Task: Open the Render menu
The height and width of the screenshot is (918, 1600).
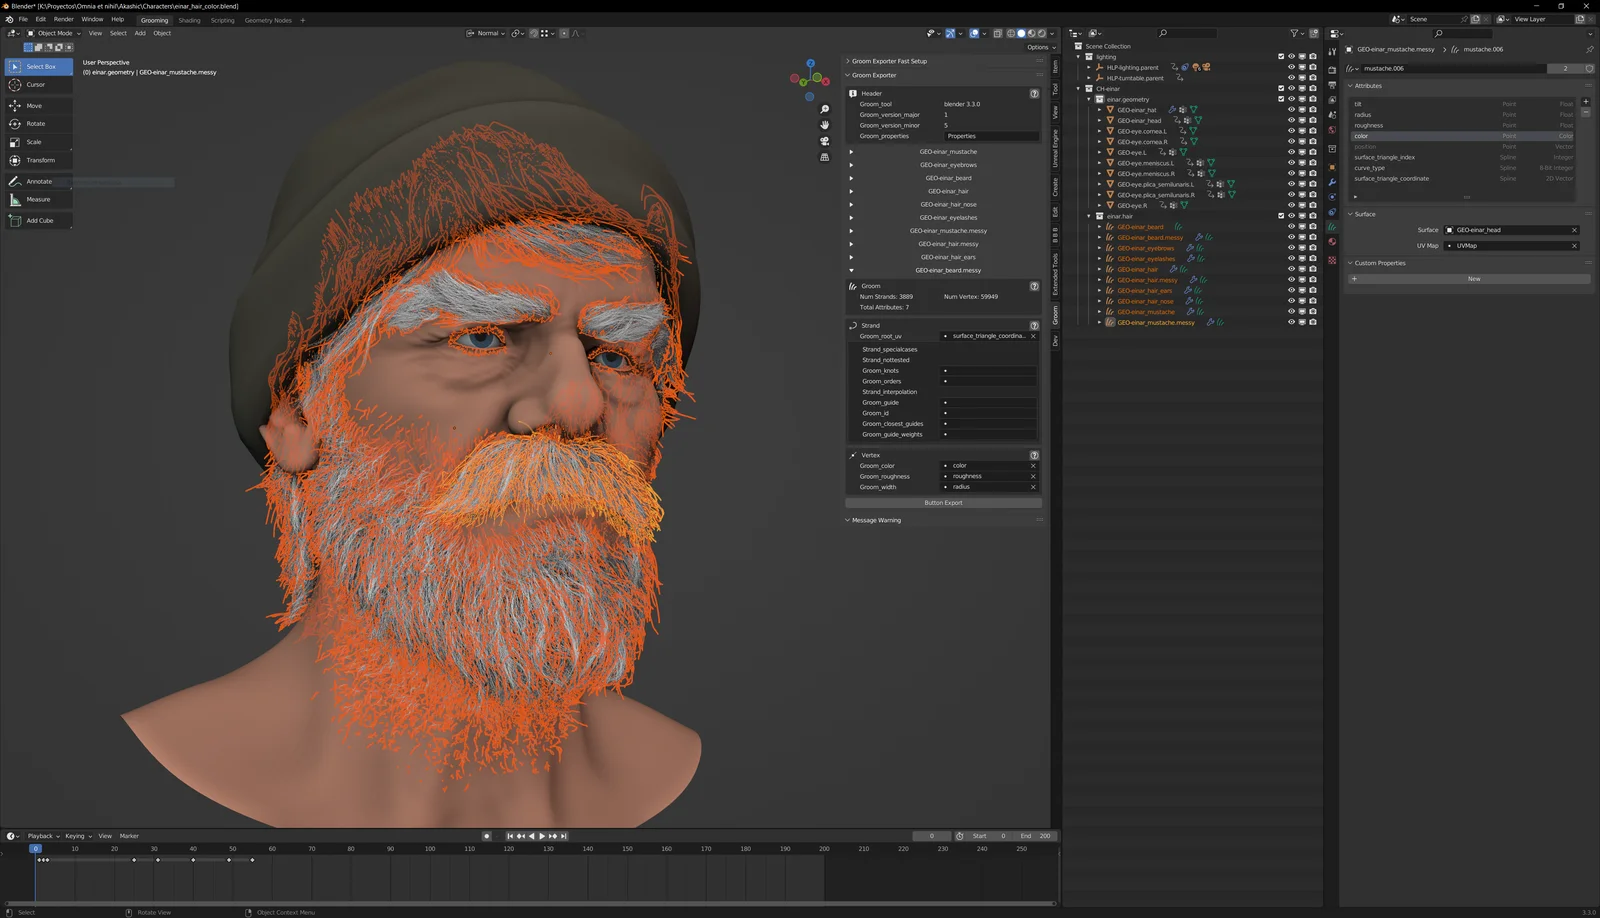Action: point(63,19)
